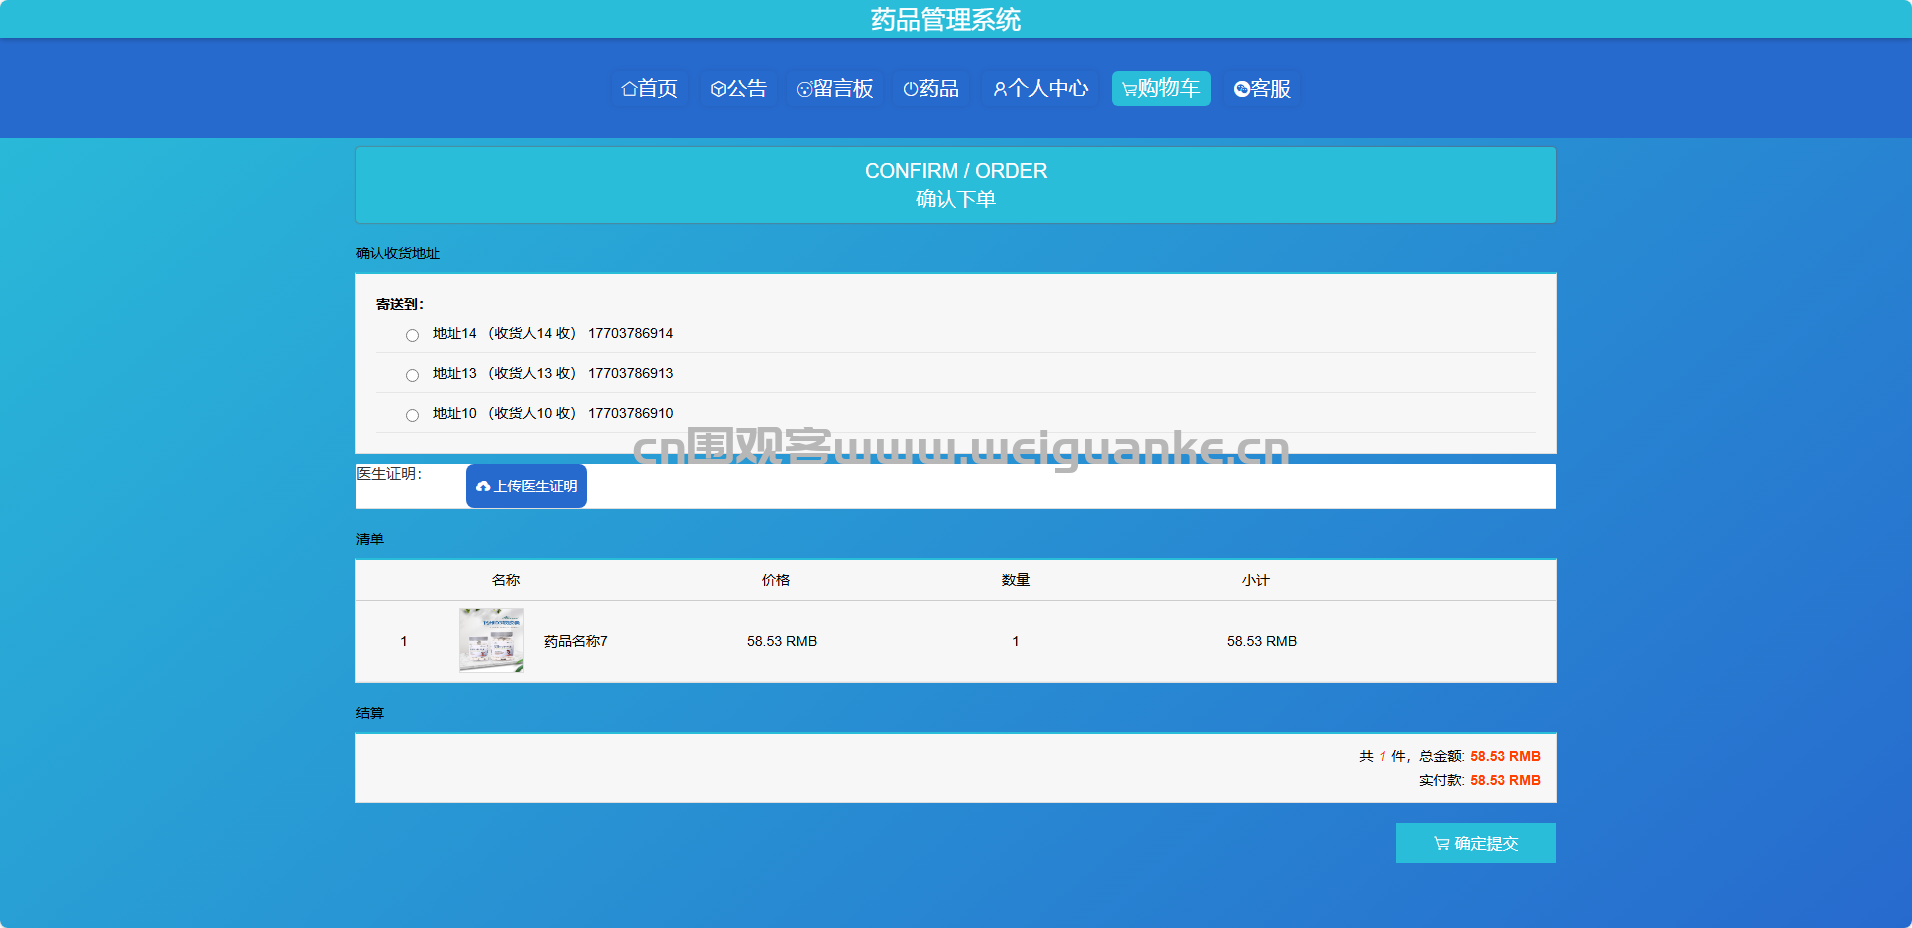Click the 药品名称7 product thumbnail
This screenshot has width=1912, height=928.
click(x=491, y=640)
